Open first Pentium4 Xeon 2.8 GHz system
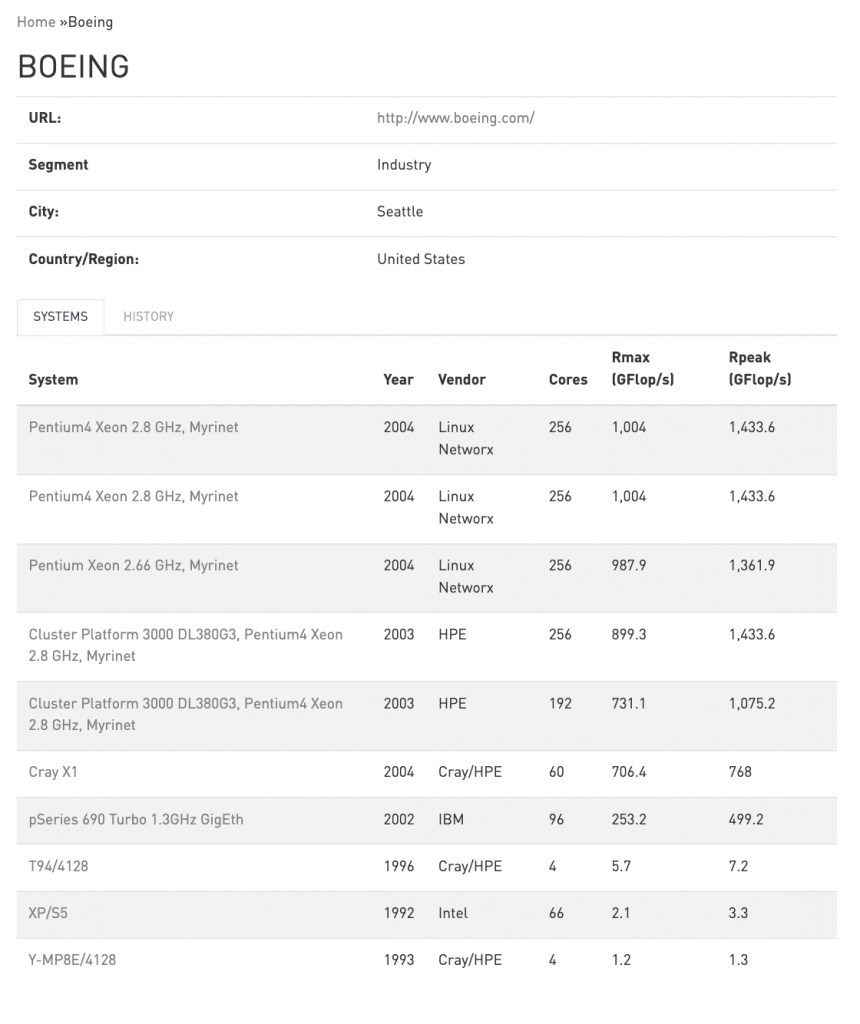 [x=133, y=427]
